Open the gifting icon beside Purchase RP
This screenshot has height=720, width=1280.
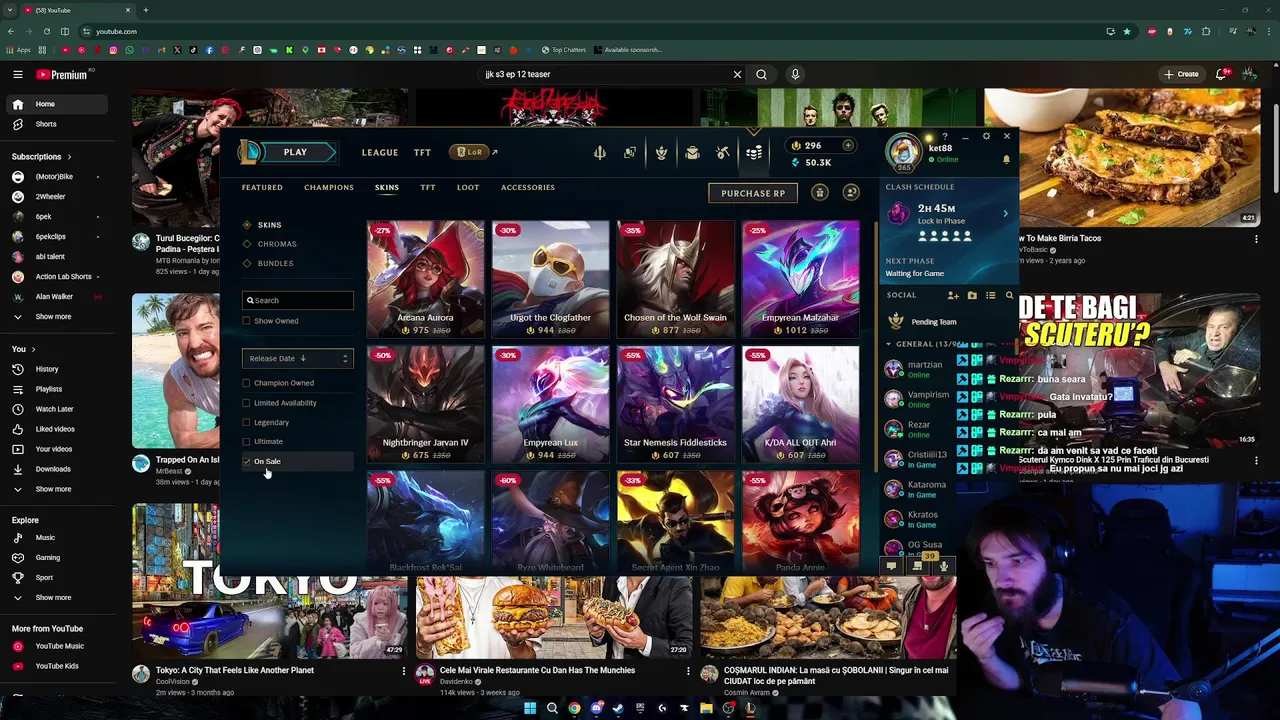(x=819, y=193)
